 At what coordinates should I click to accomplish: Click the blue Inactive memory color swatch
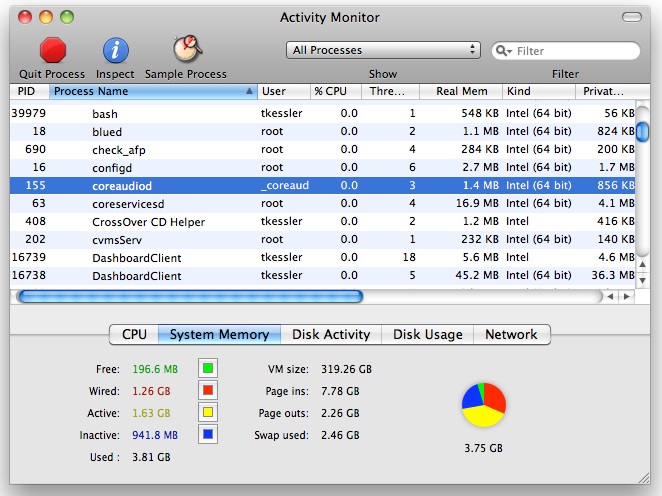point(208,434)
